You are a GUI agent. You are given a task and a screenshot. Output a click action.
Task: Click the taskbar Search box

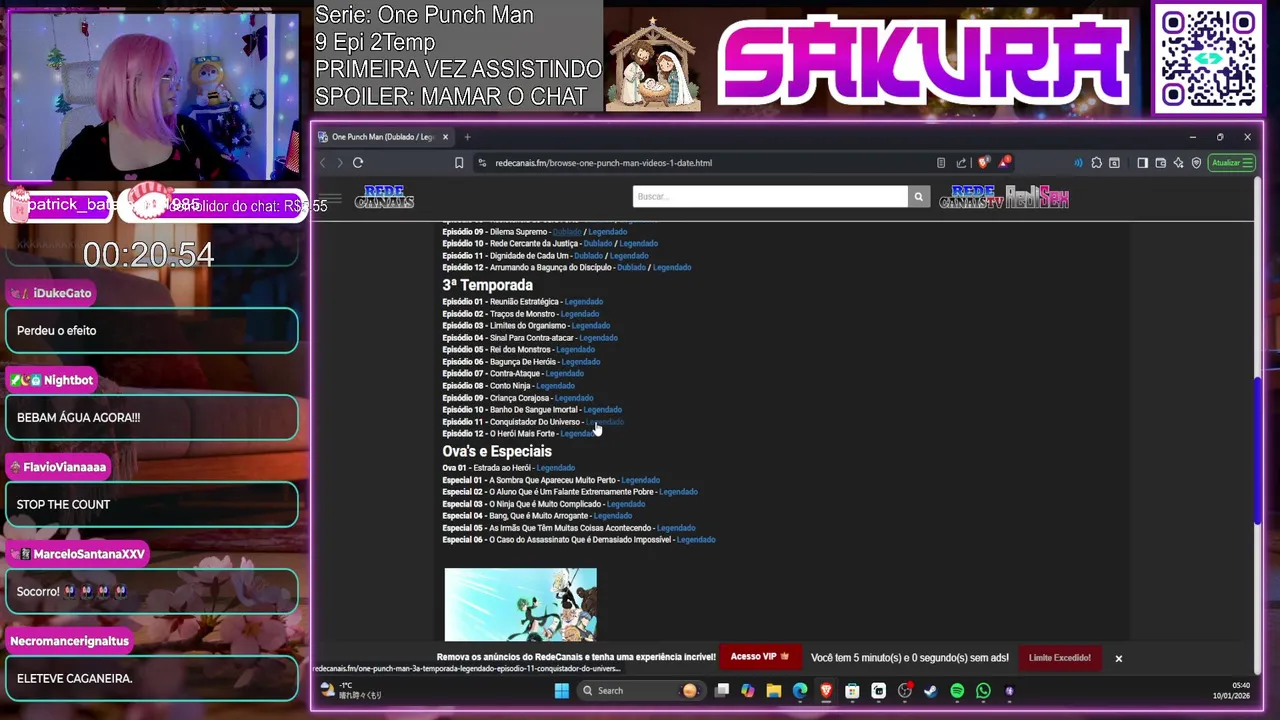click(640, 691)
